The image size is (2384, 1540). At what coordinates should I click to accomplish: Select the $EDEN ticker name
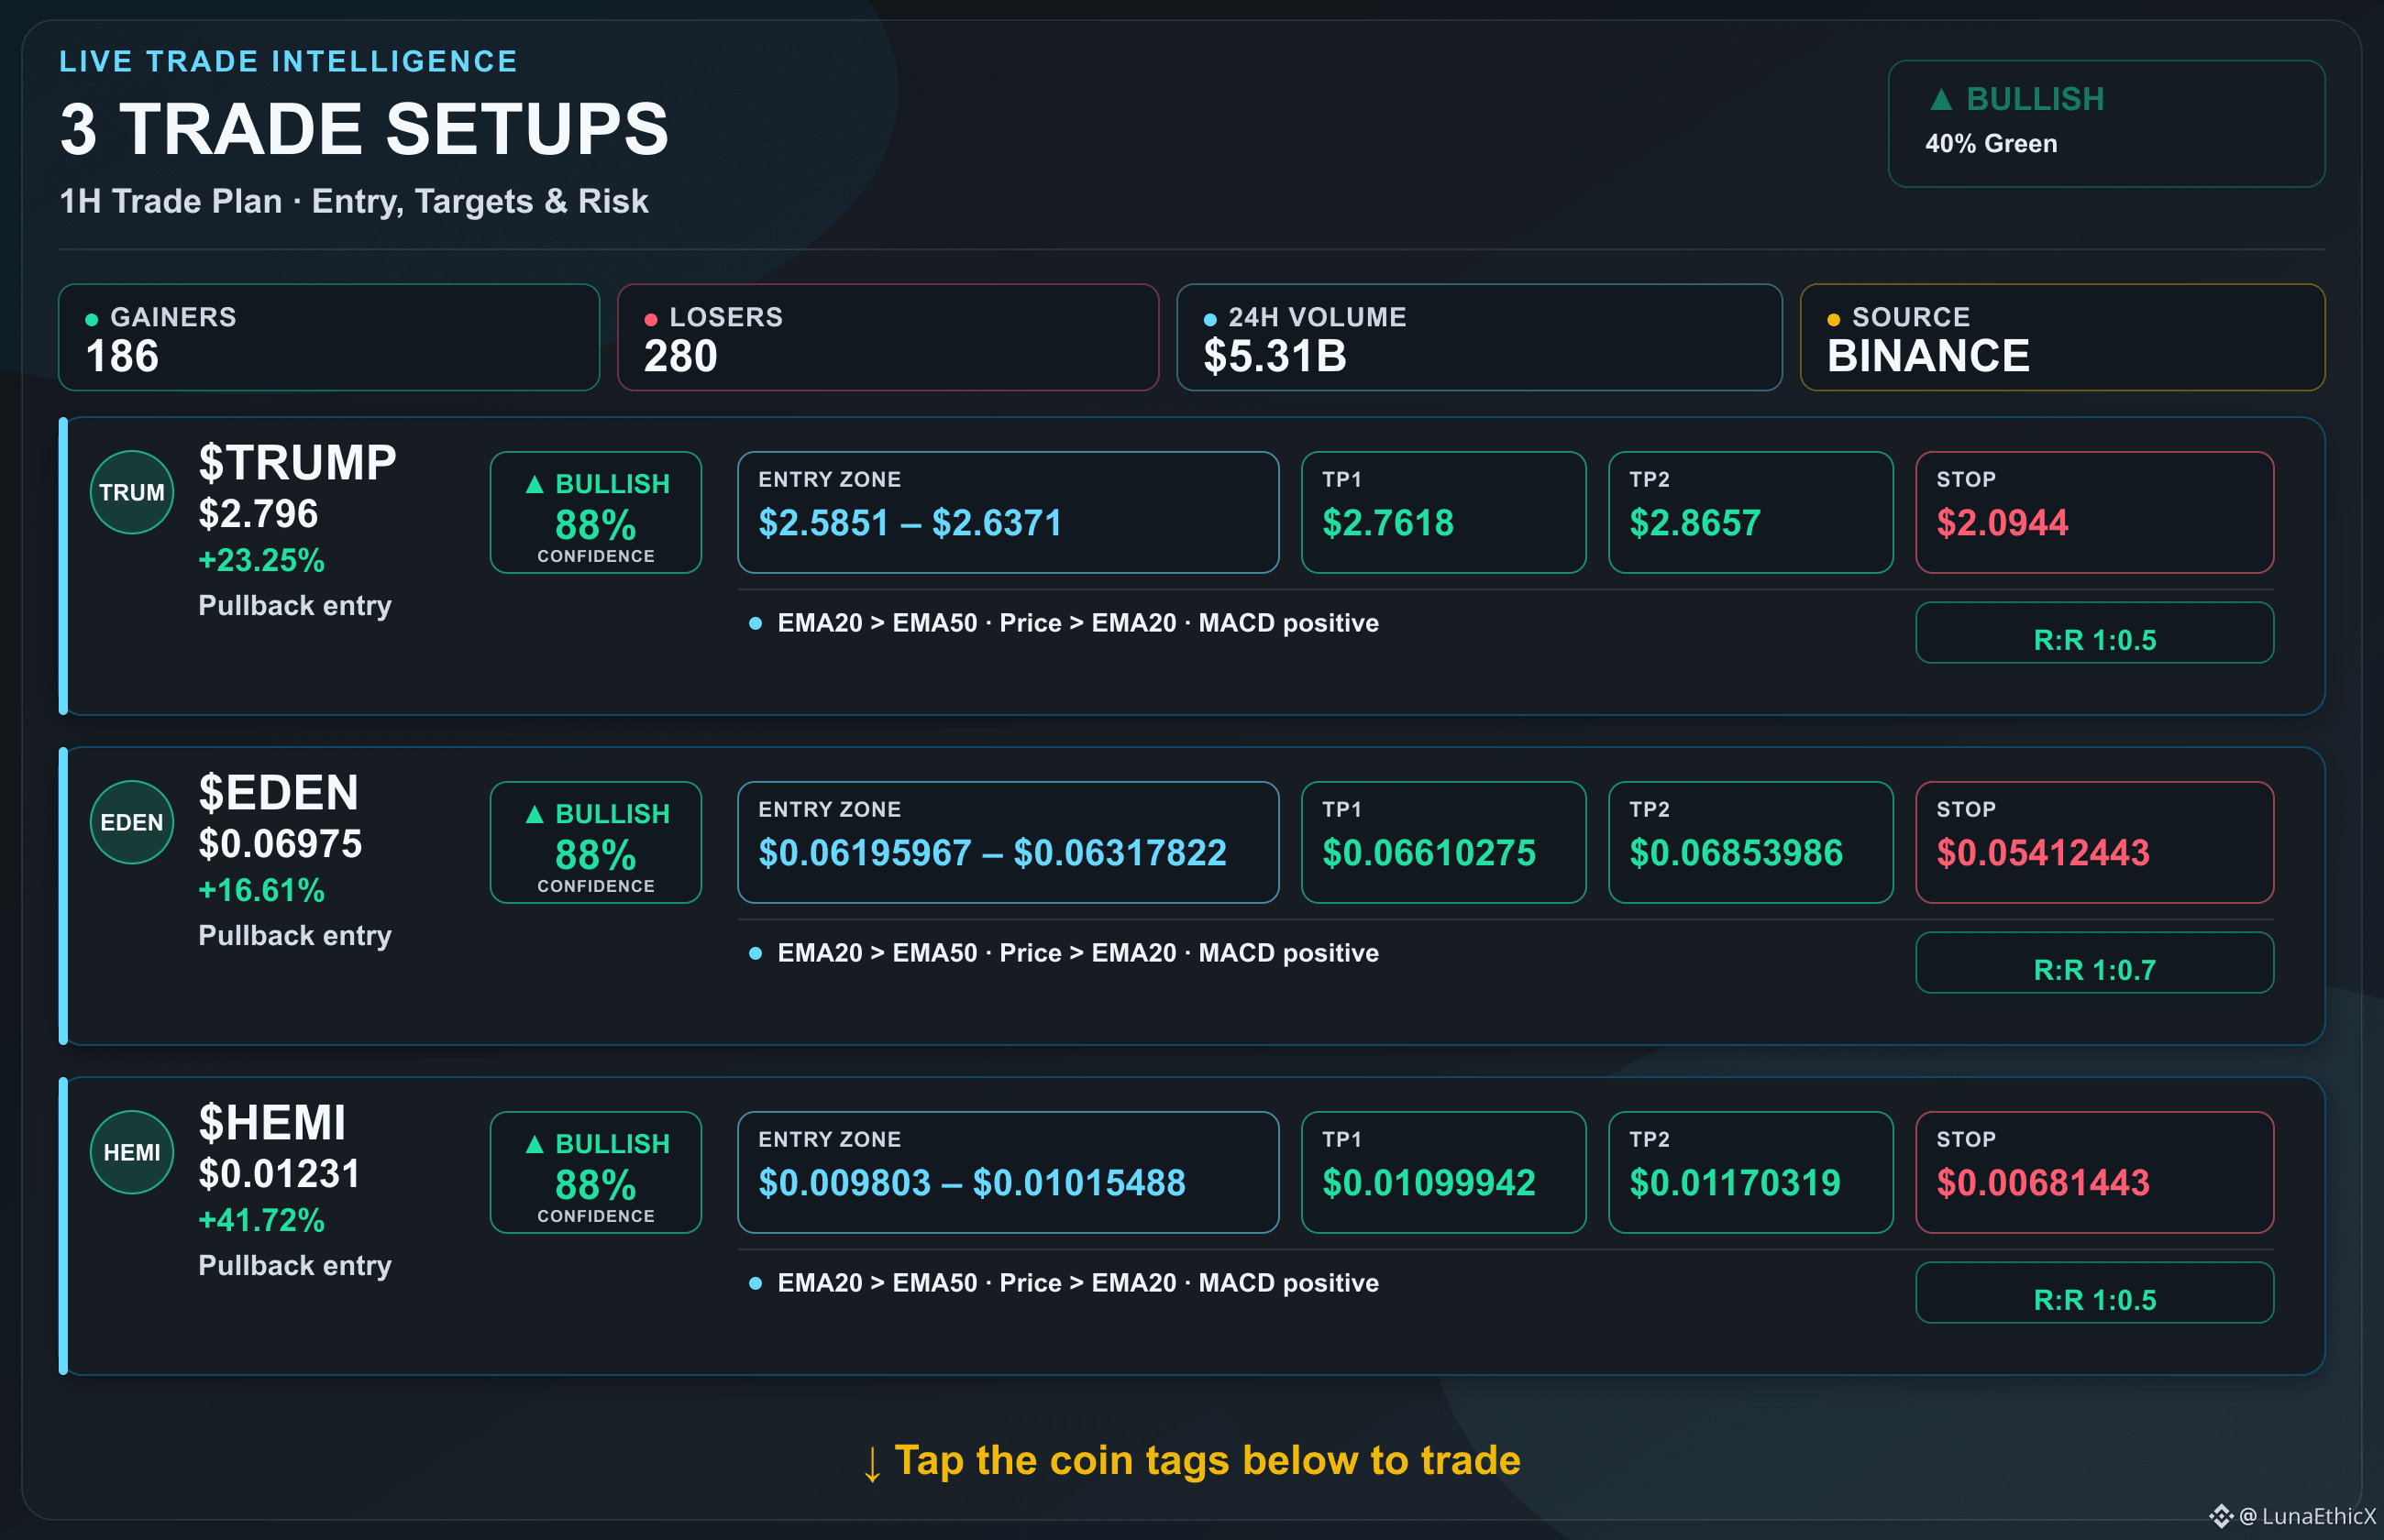tap(278, 793)
